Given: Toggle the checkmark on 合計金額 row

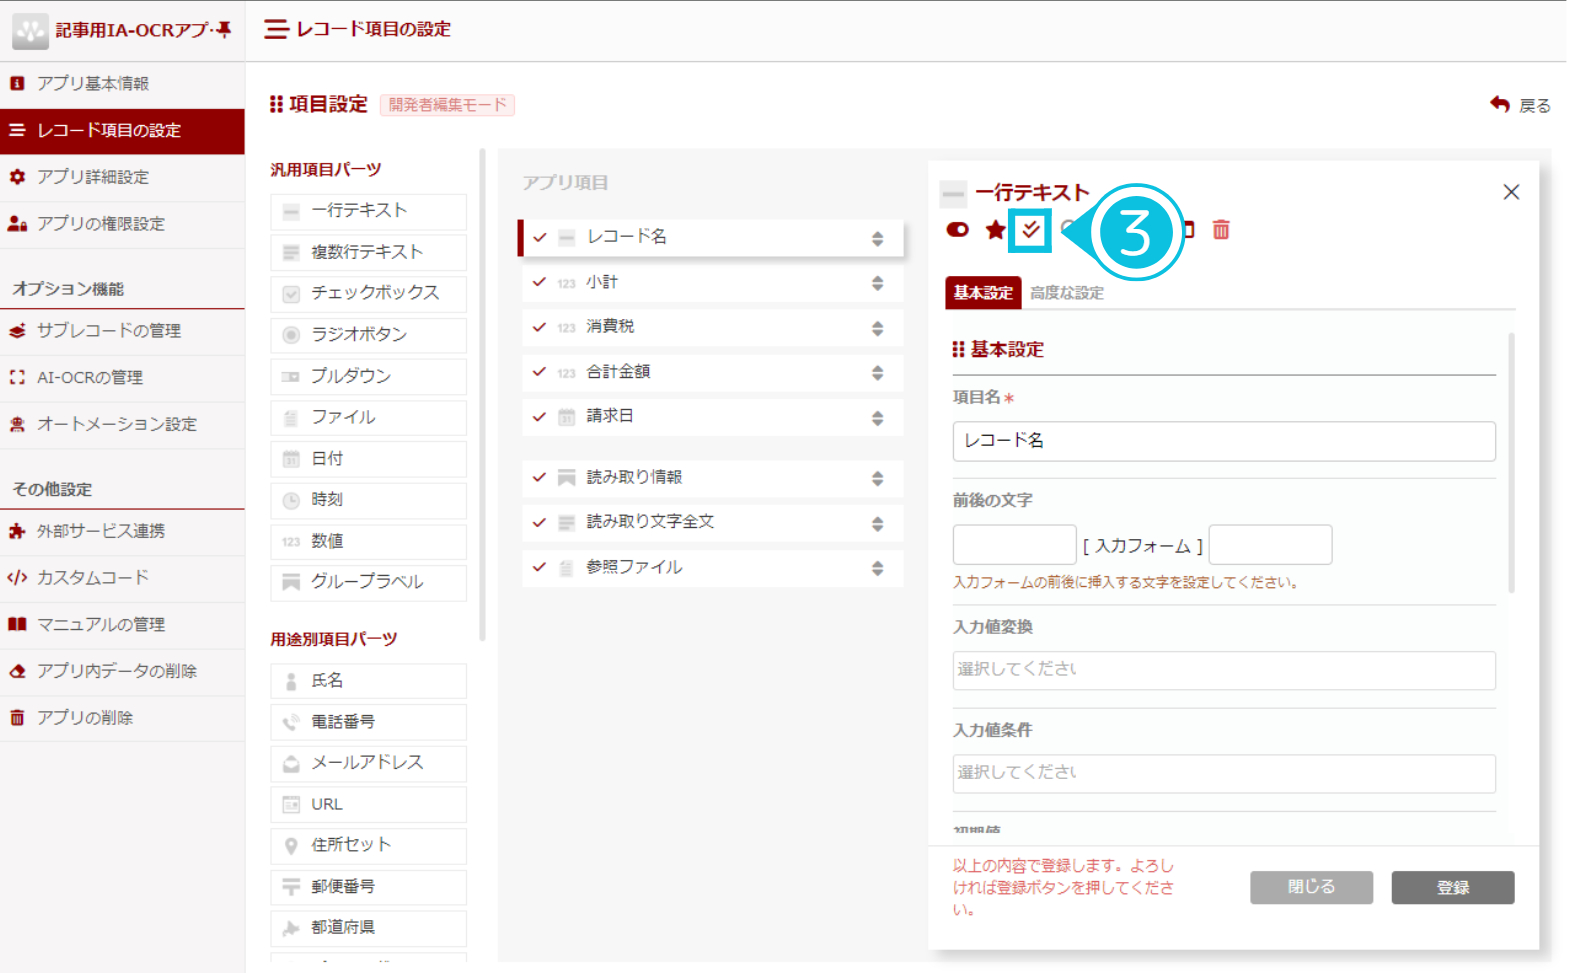Looking at the screenshot, I should pyautogui.click(x=540, y=372).
